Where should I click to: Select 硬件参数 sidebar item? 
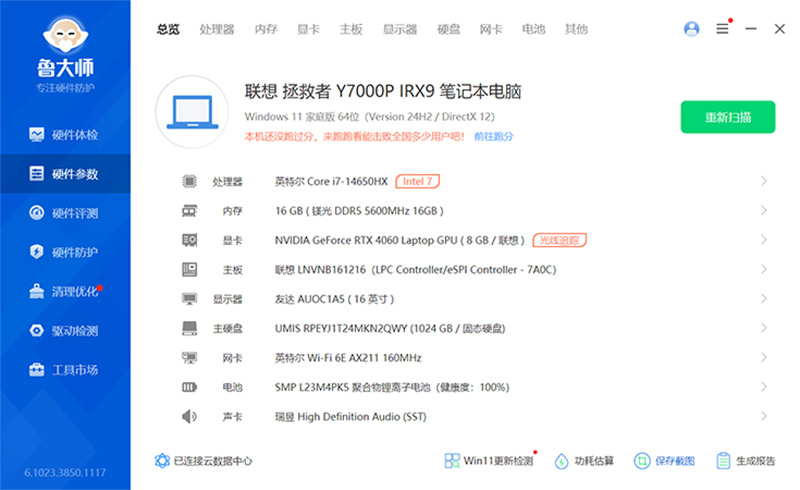point(65,174)
